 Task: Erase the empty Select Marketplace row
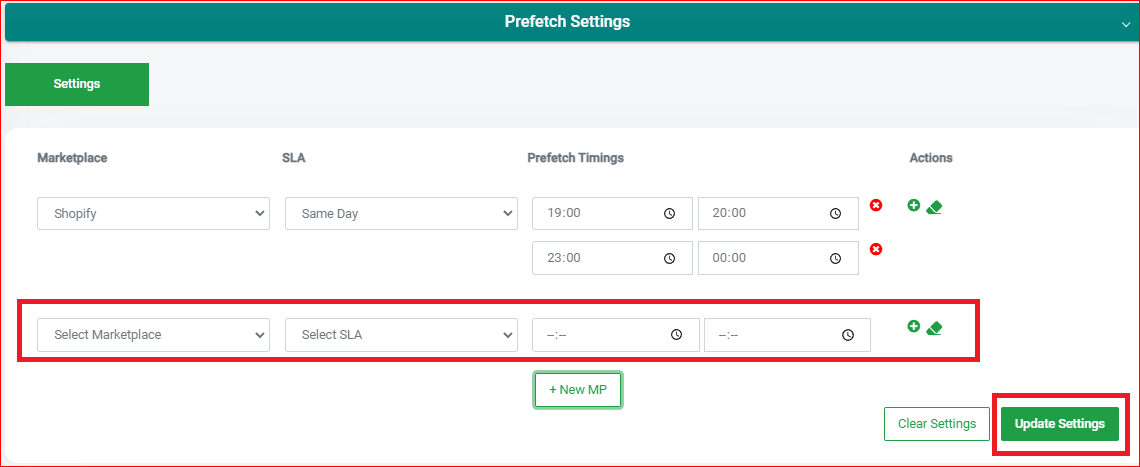click(935, 328)
